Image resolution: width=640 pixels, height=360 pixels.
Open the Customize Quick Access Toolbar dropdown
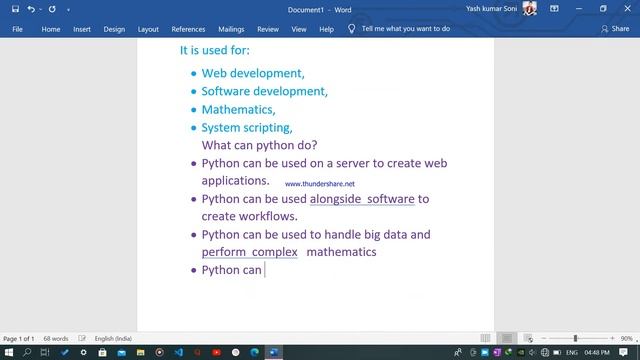click(x=68, y=10)
